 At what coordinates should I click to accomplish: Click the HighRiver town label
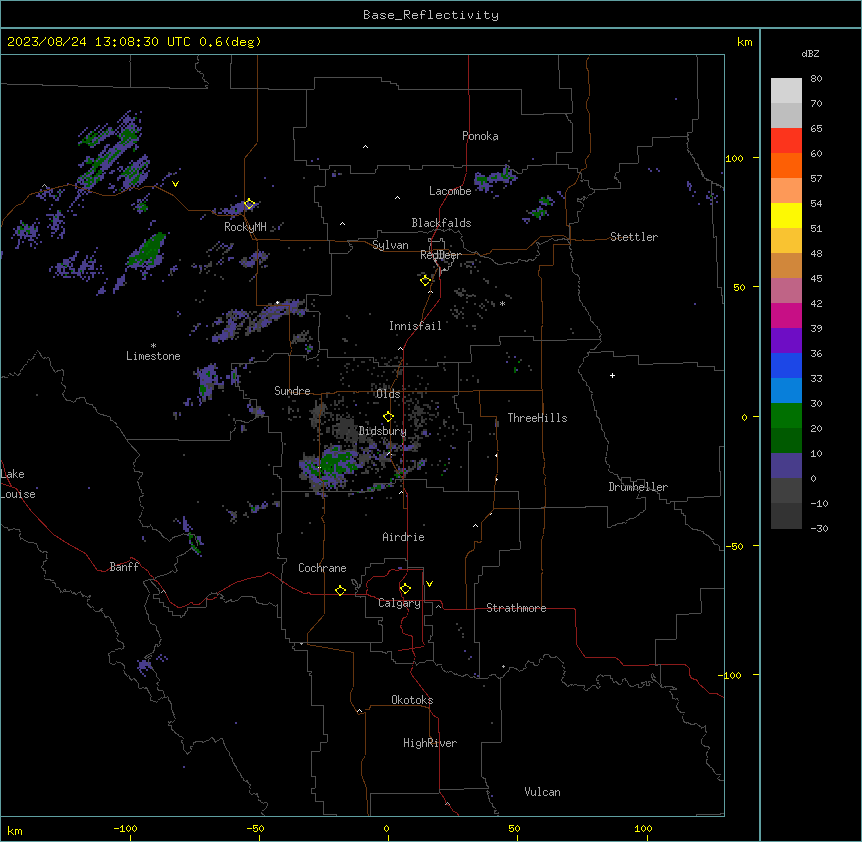[x=430, y=743]
